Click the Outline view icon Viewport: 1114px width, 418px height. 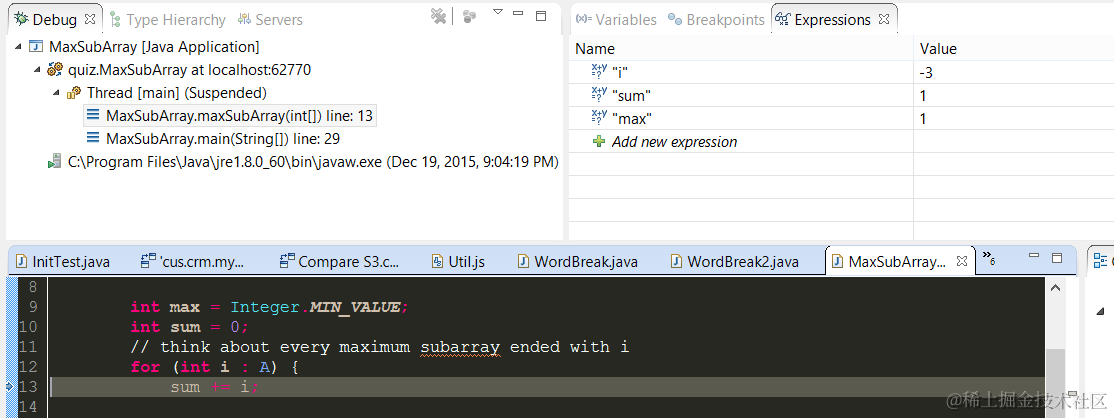pos(1101,259)
